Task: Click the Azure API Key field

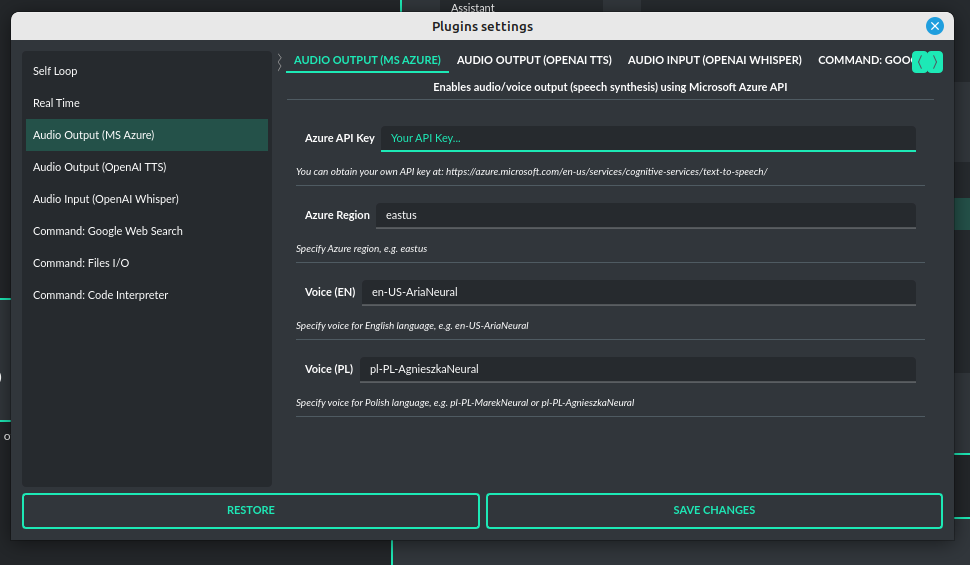Action: tap(647, 138)
